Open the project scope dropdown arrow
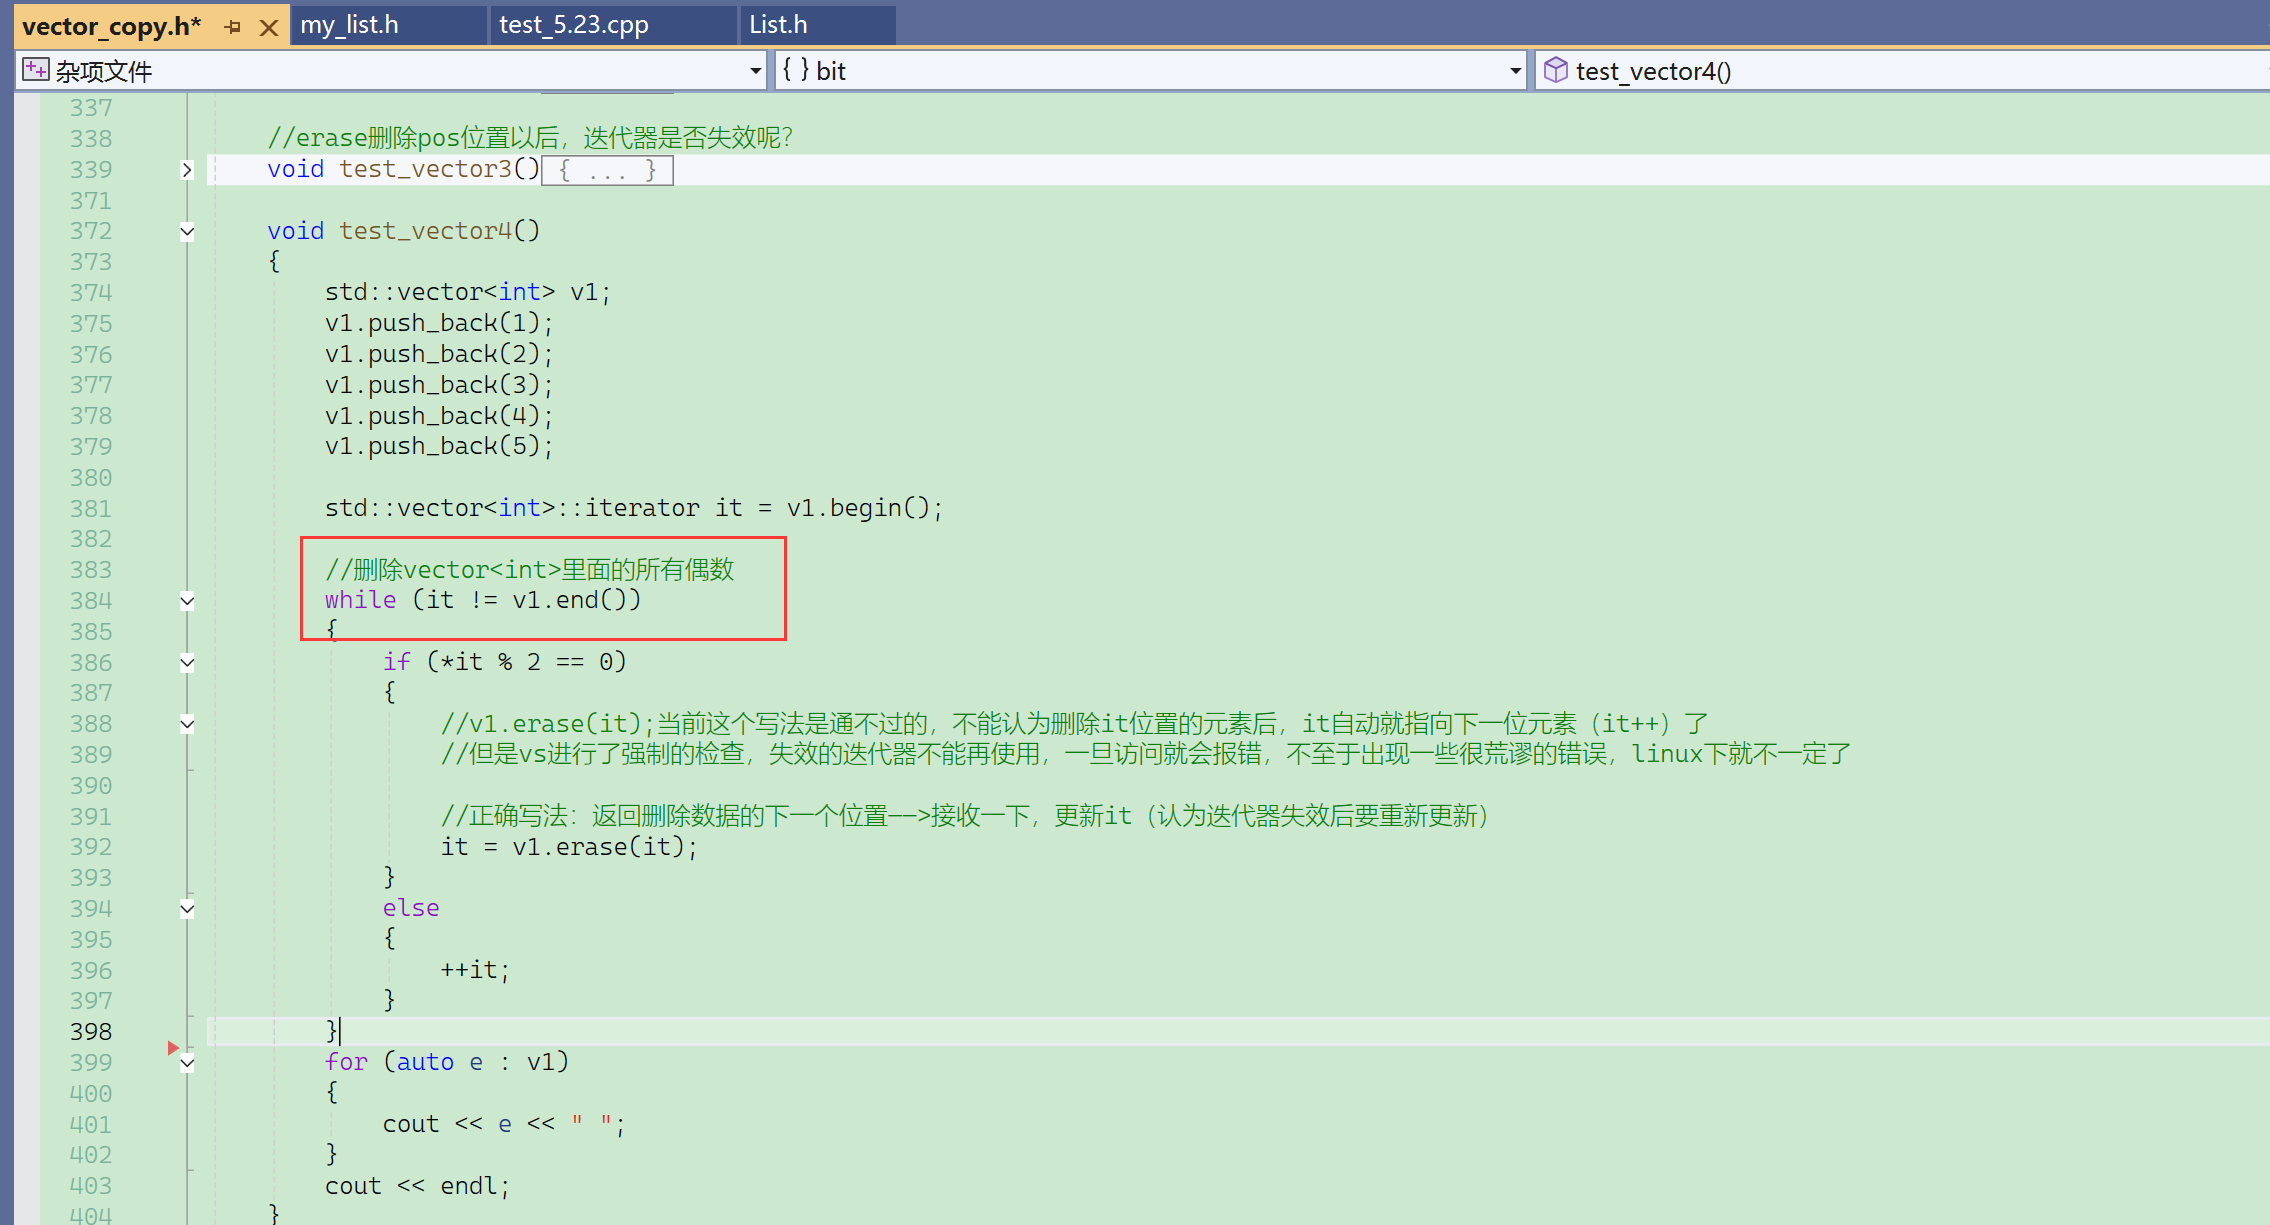This screenshot has width=2270, height=1225. pyautogui.click(x=756, y=71)
